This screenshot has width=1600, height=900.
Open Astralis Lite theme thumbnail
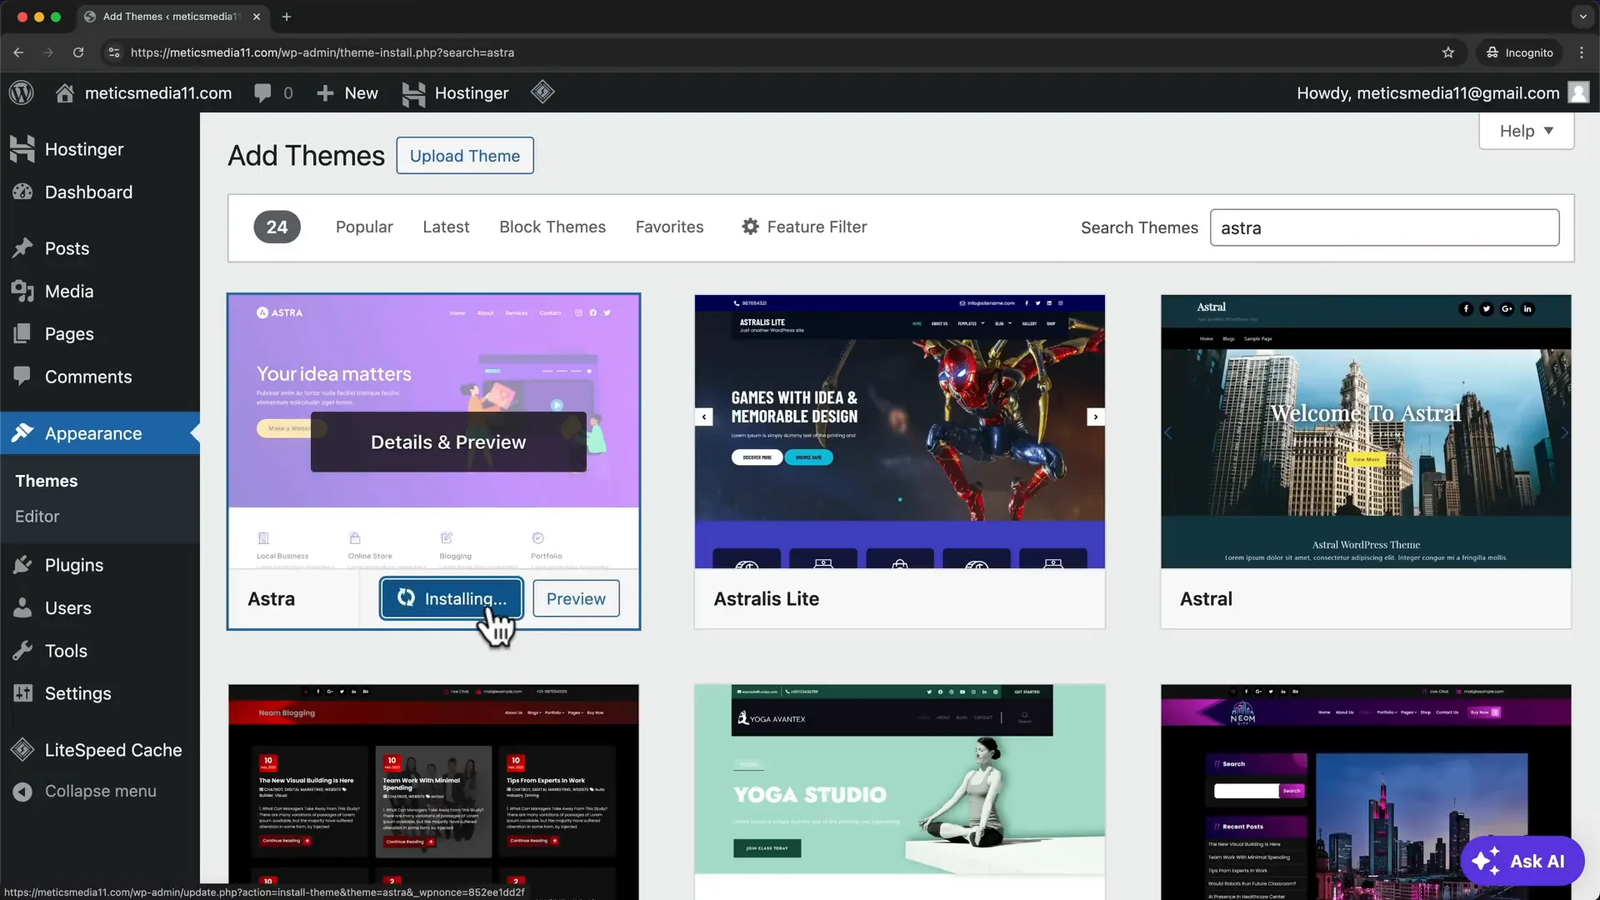pyautogui.click(x=900, y=431)
